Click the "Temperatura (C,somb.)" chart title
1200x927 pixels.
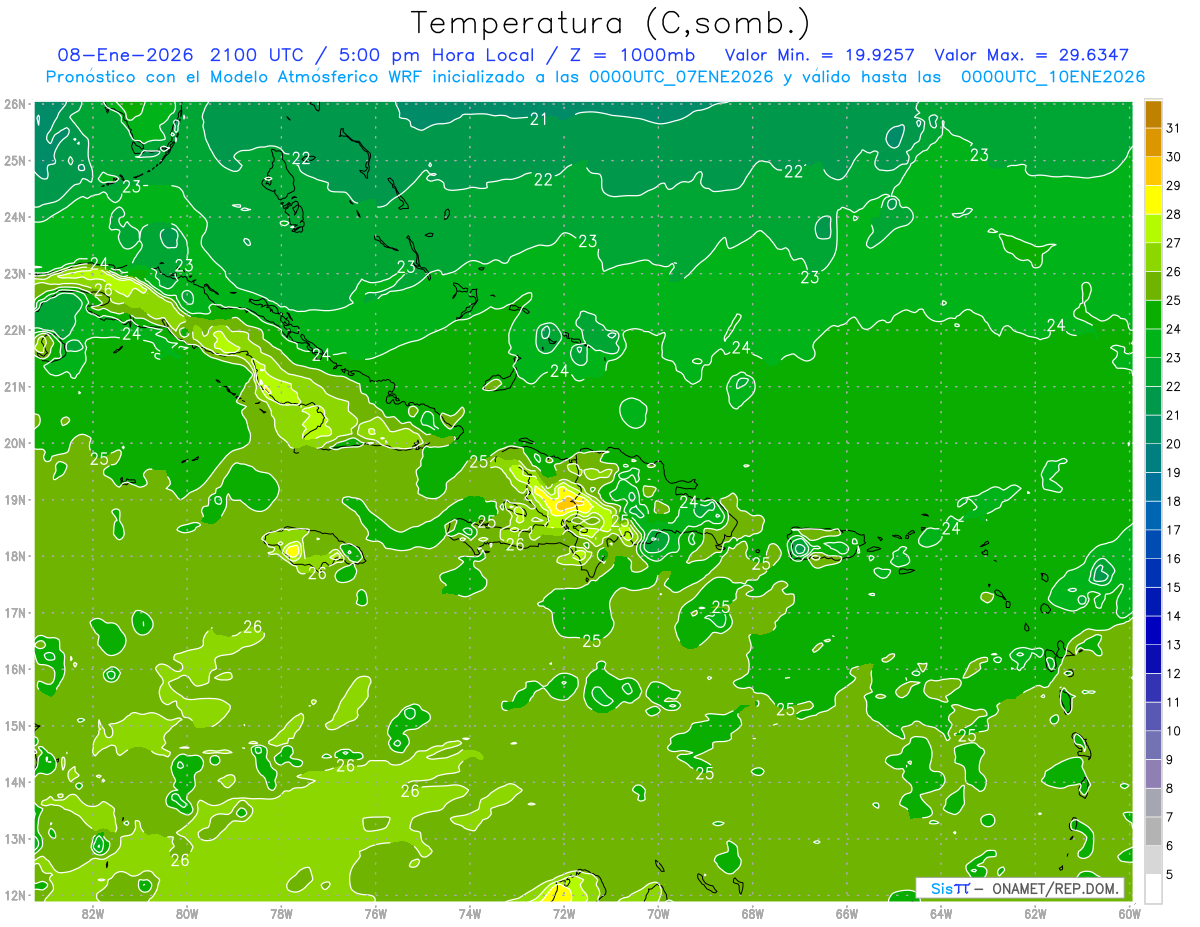(611, 23)
